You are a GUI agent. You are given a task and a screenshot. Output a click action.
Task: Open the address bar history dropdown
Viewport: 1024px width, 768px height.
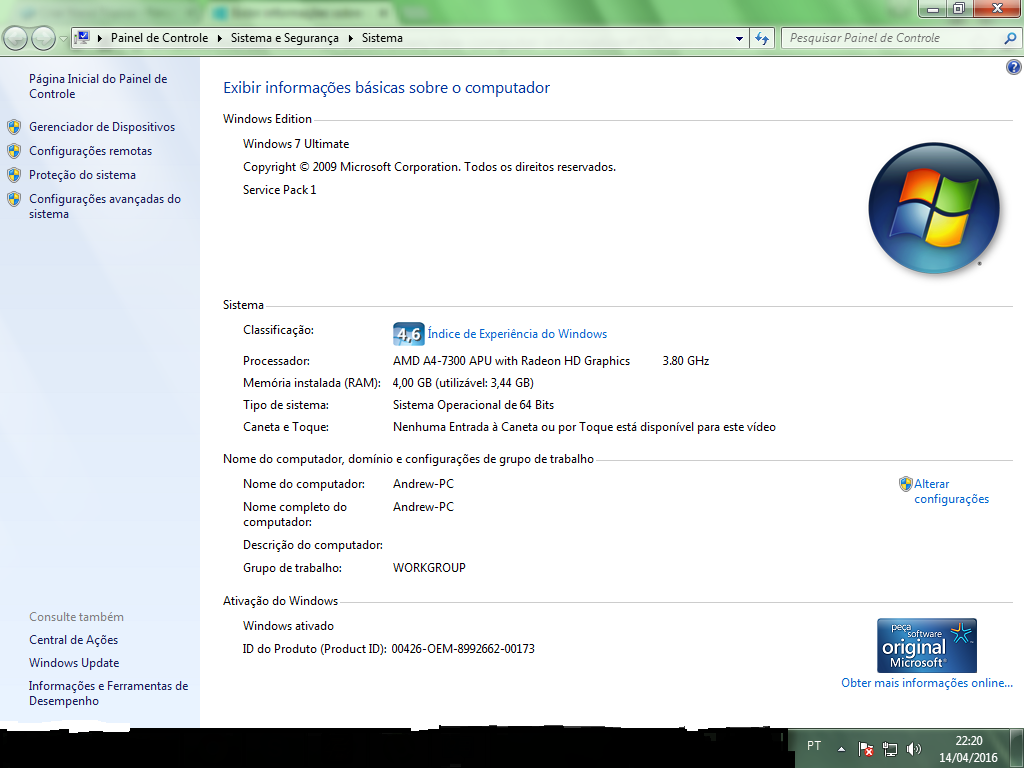(x=739, y=39)
